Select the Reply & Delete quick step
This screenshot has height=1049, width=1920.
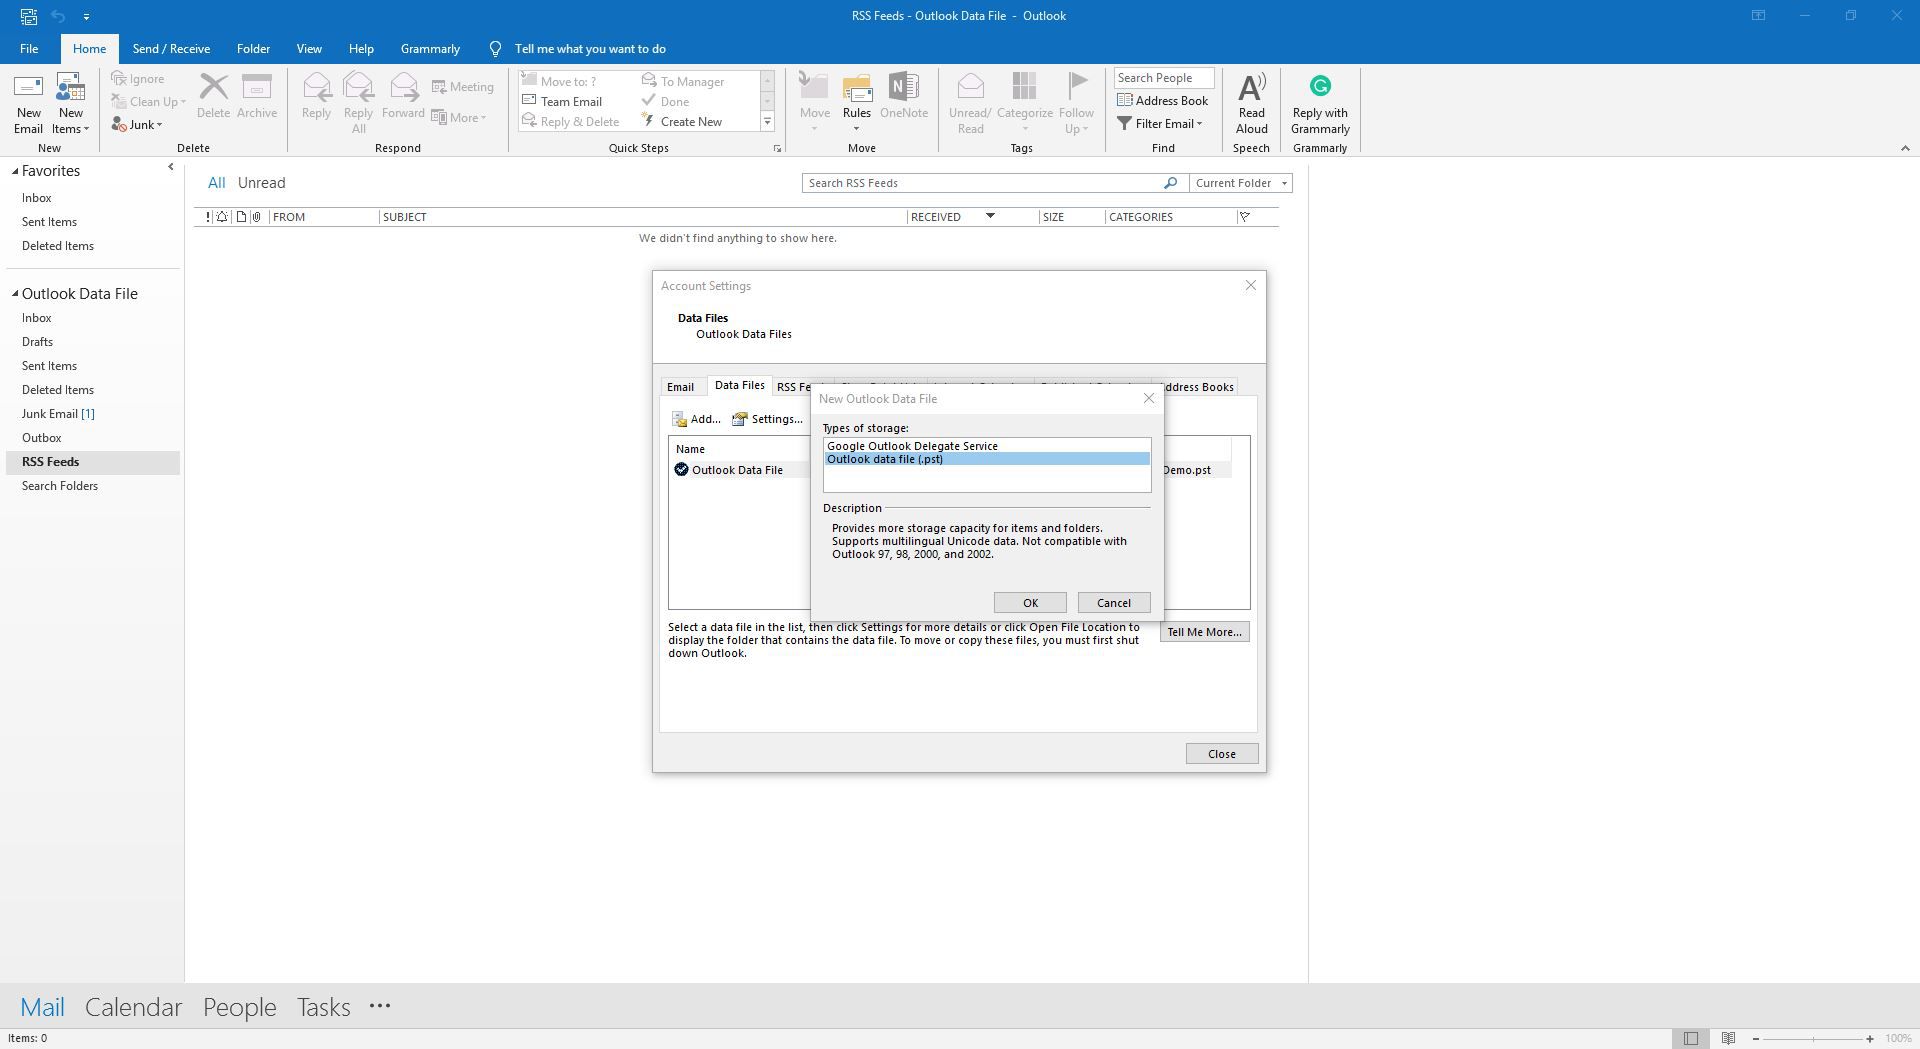(571, 122)
